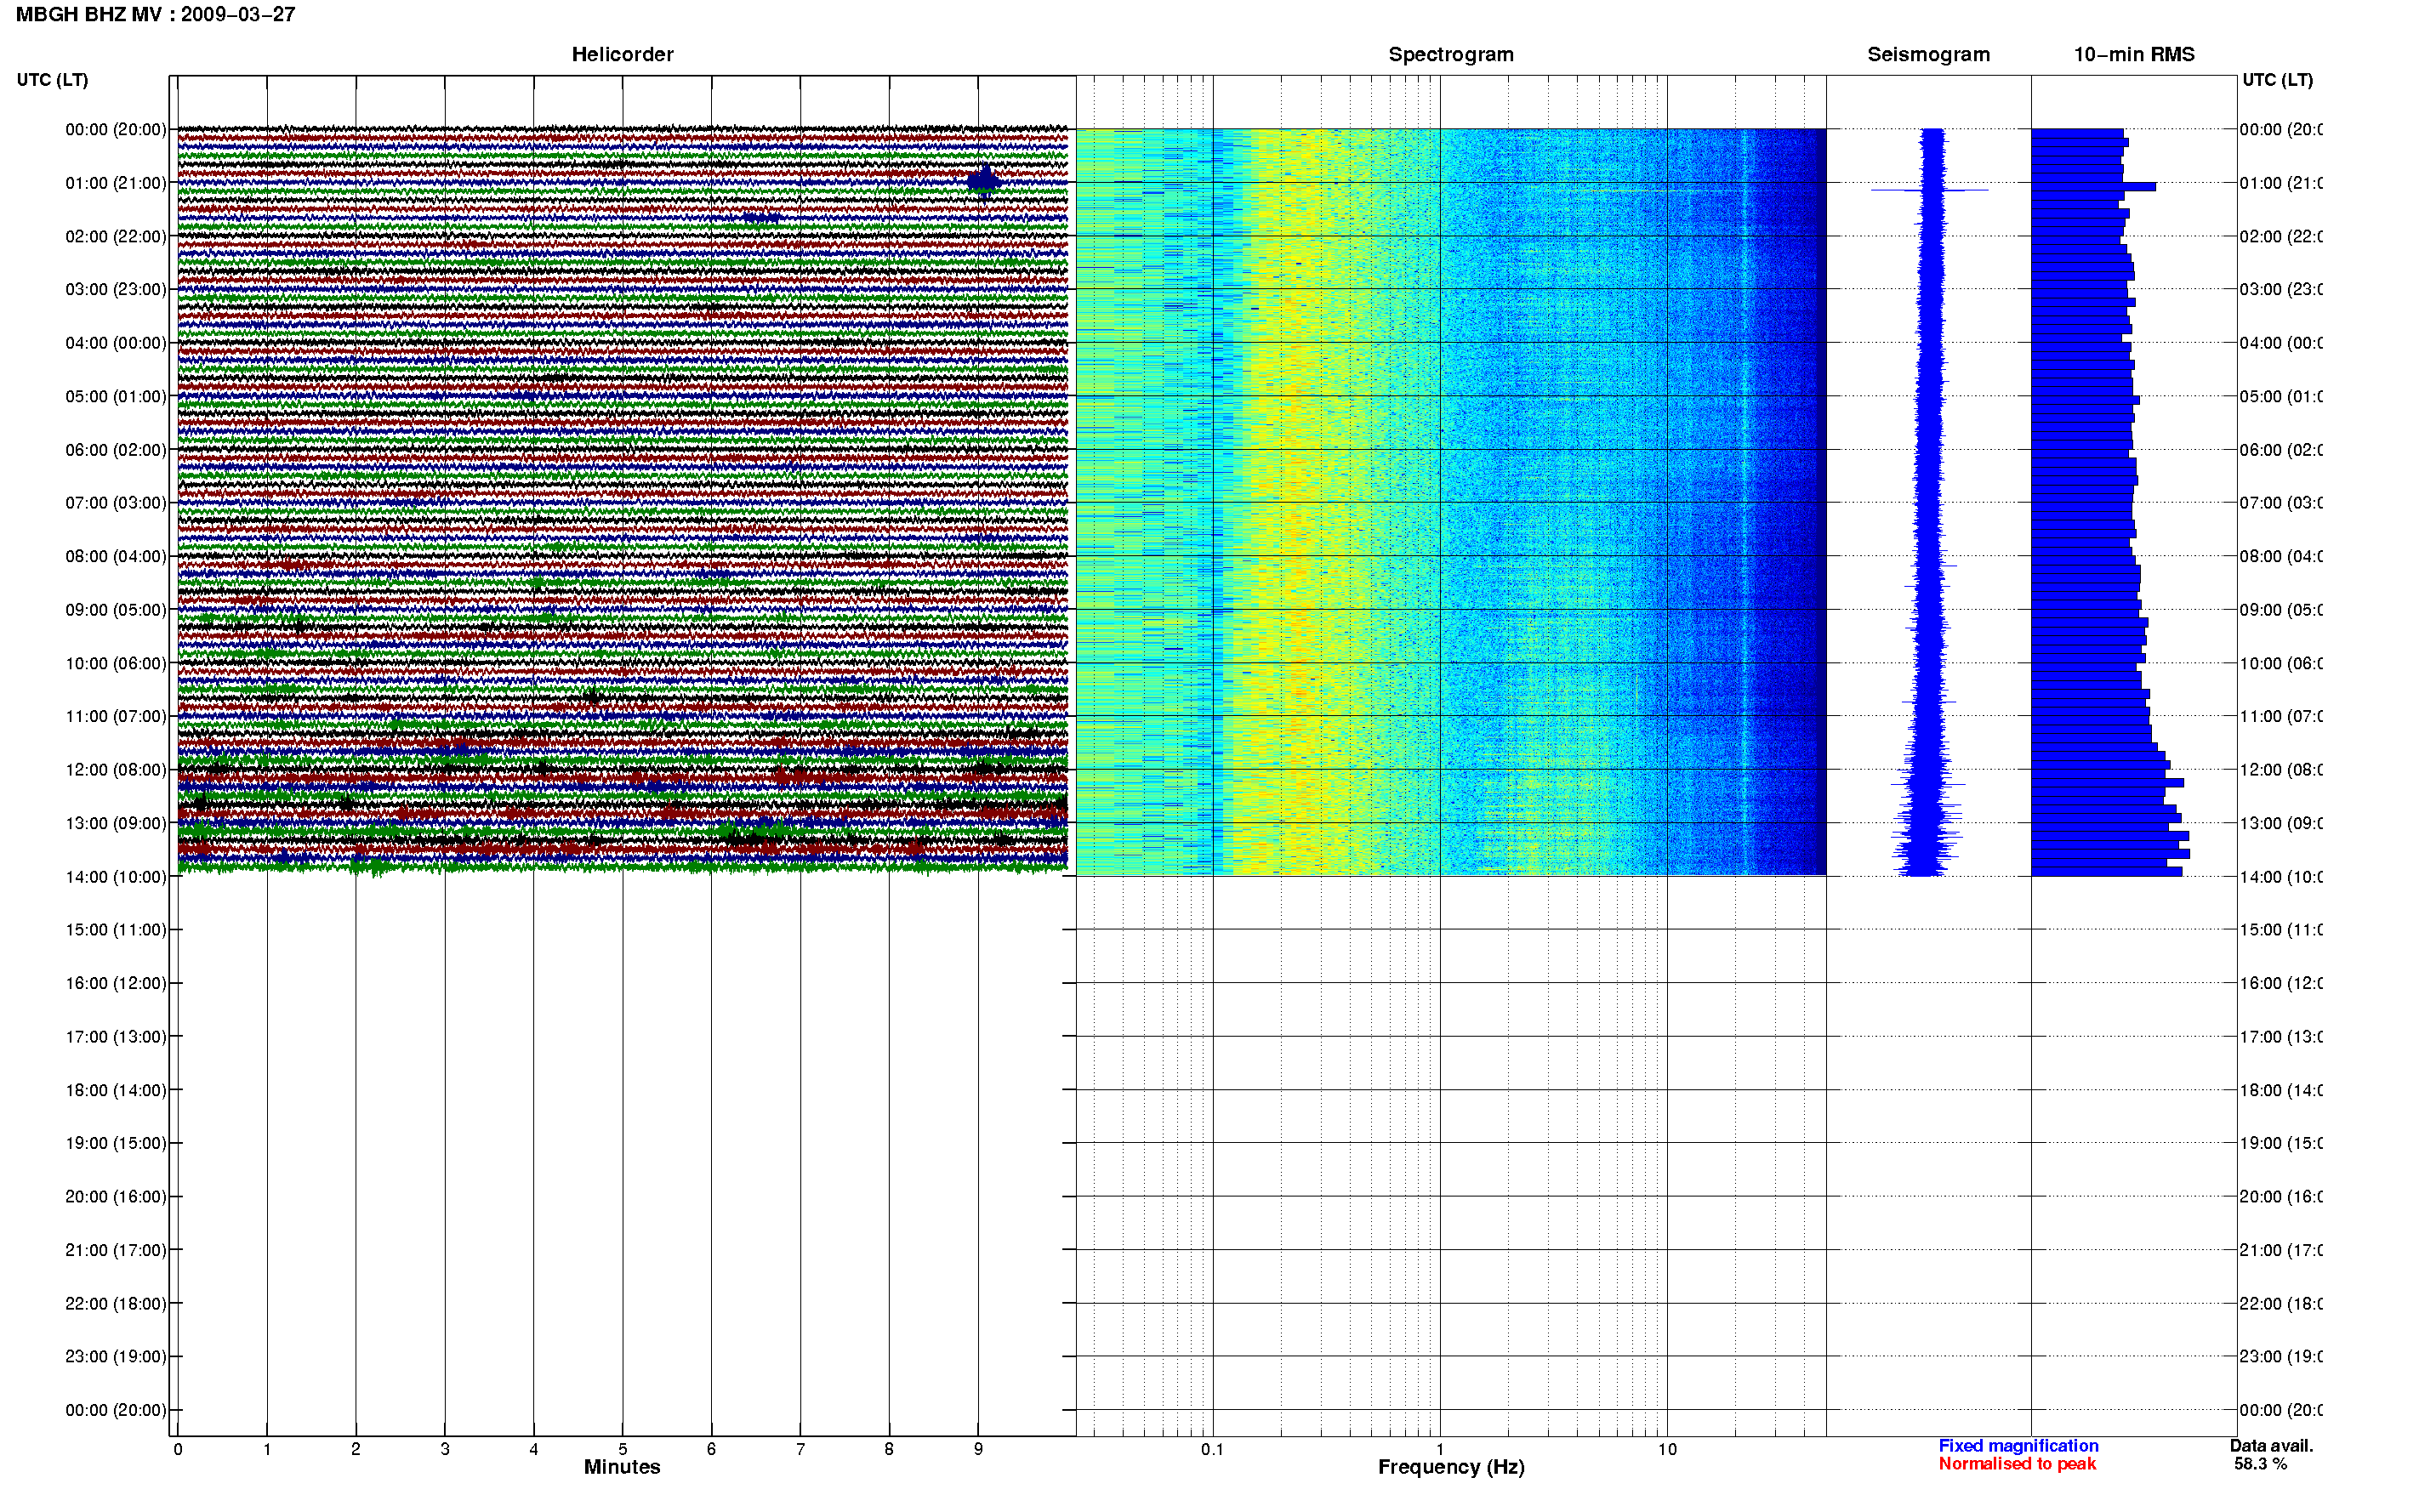Image resolution: width=2419 pixels, height=1512 pixels.
Task: Click left axis label 20:00 (16:00)
Action: coord(116,1197)
